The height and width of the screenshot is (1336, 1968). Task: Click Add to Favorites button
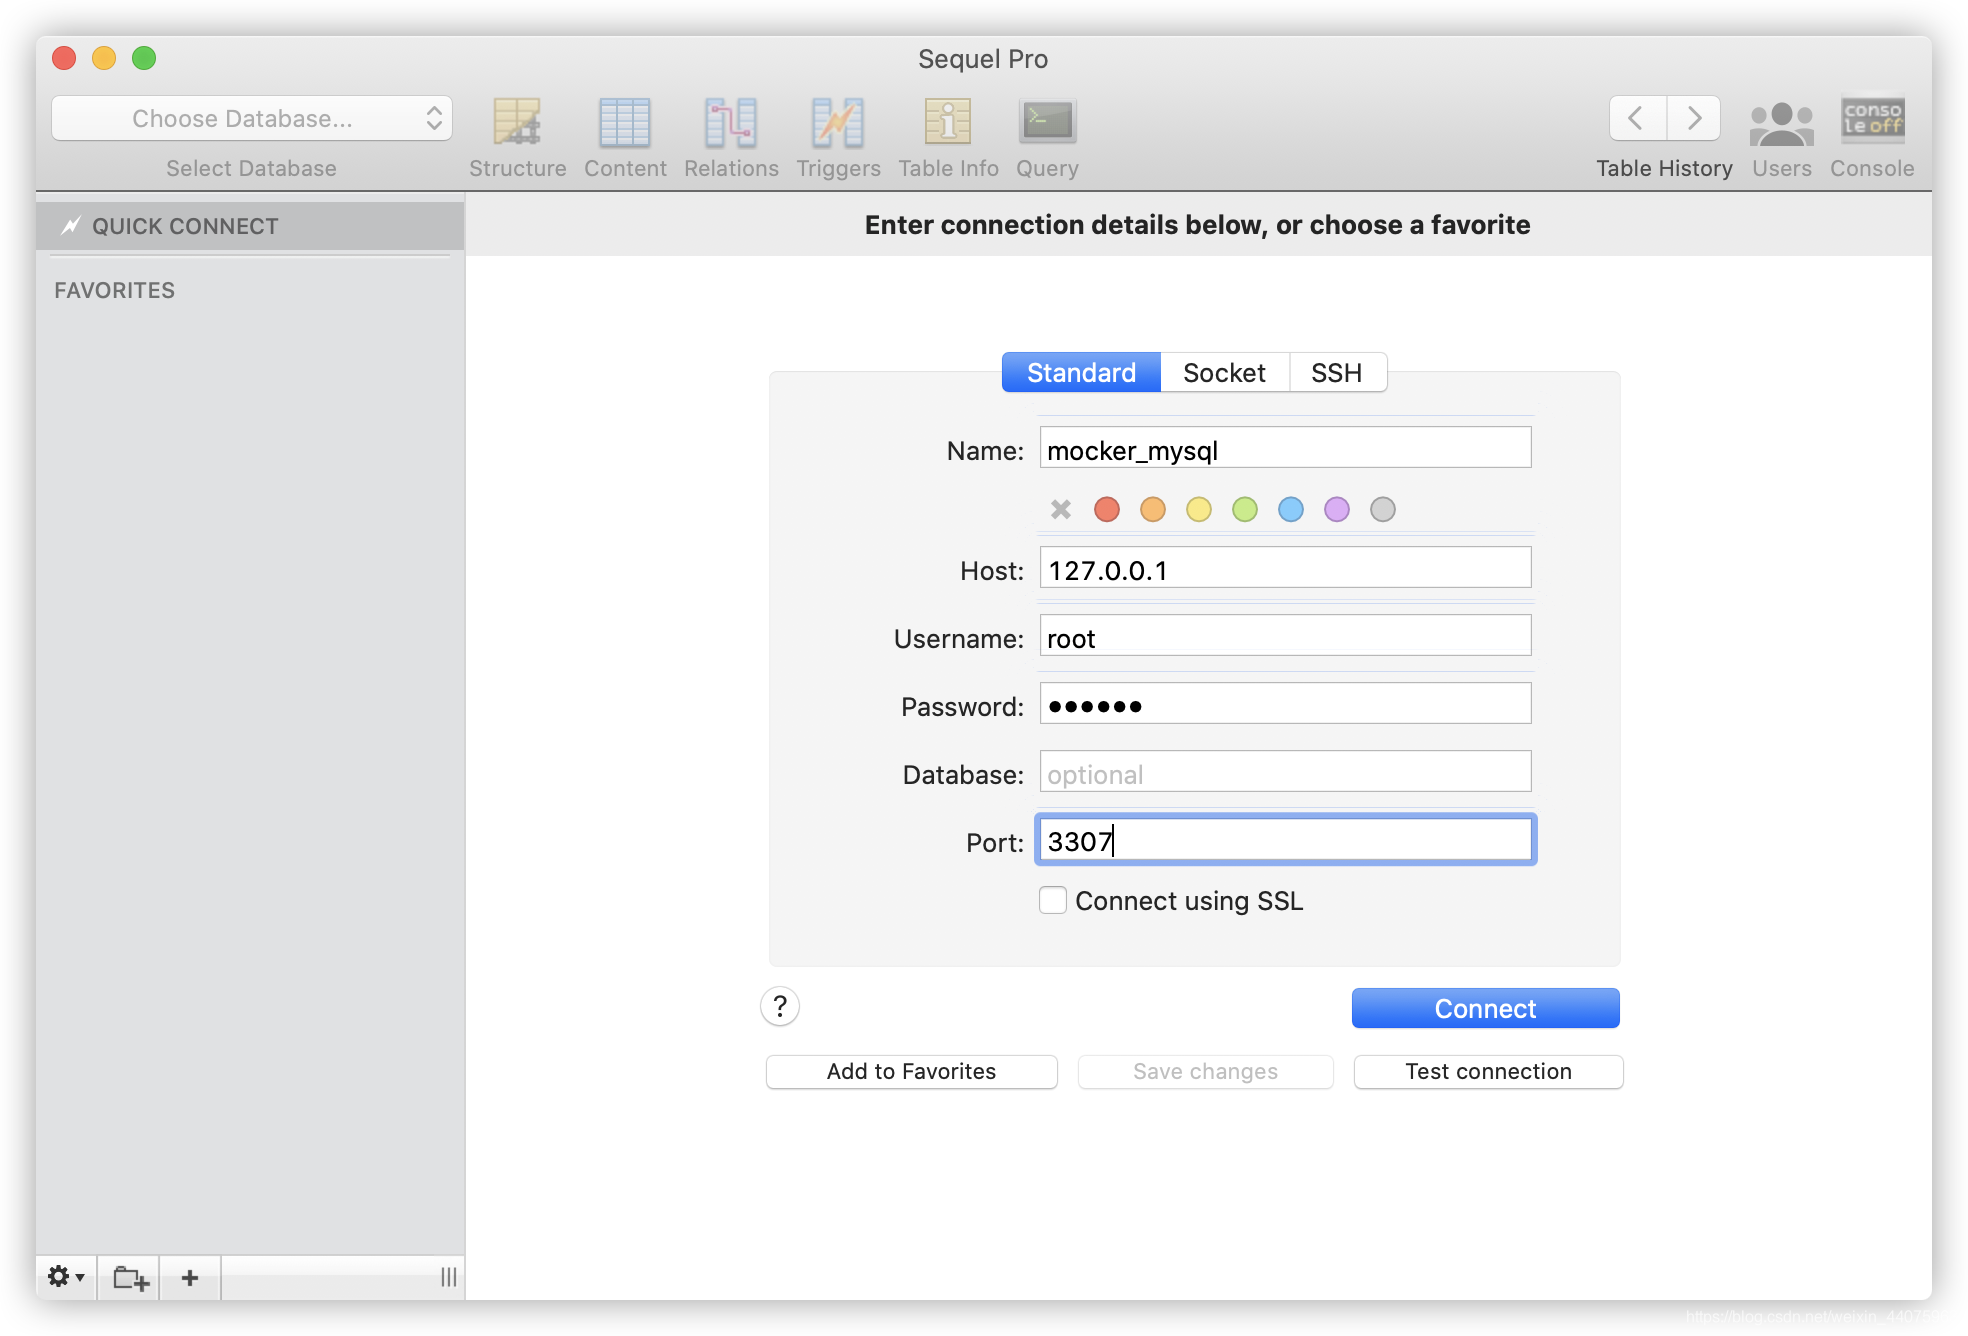(911, 1071)
